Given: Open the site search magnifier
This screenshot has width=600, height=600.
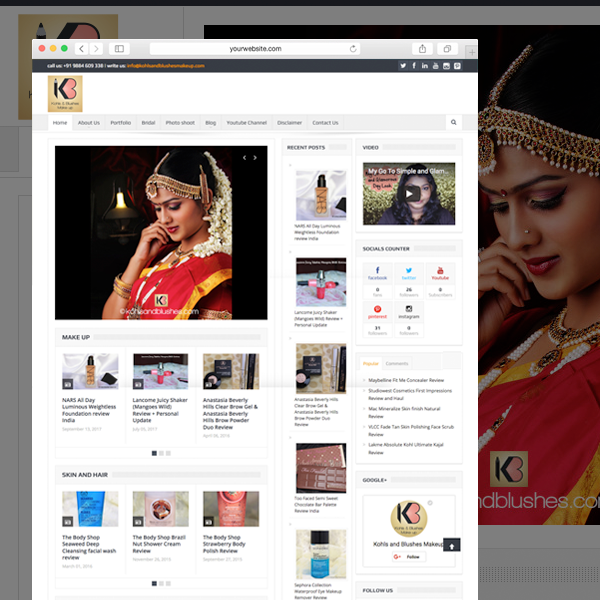Looking at the screenshot, I should coord(453,122).
